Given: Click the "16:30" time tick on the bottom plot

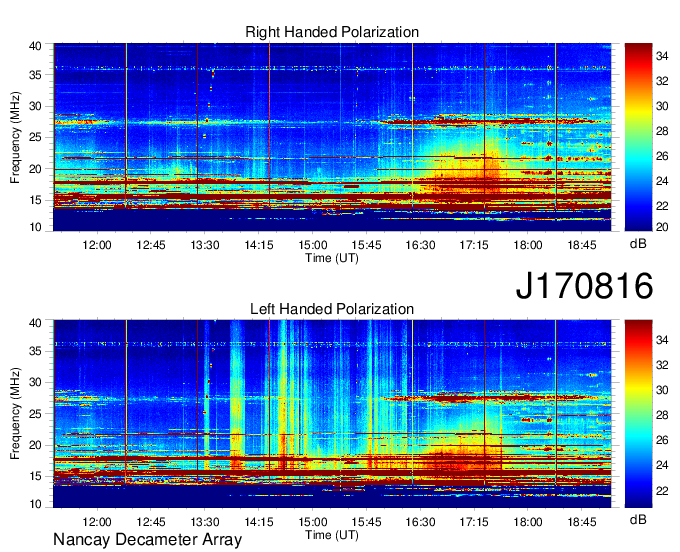Looking at the screenshot, I should [x=420, y=522].
